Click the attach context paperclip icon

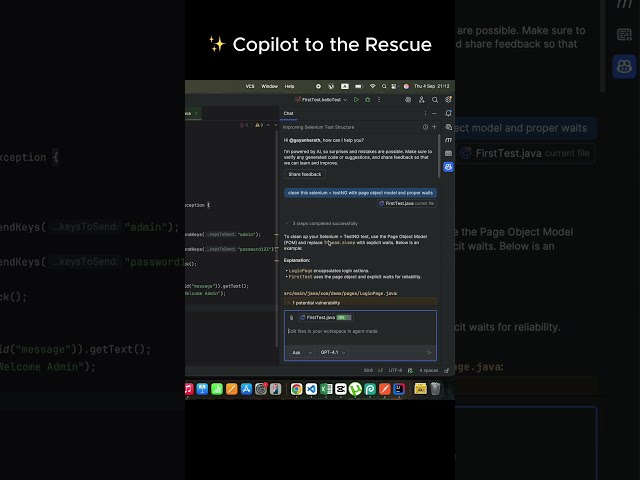coord(291,318)
